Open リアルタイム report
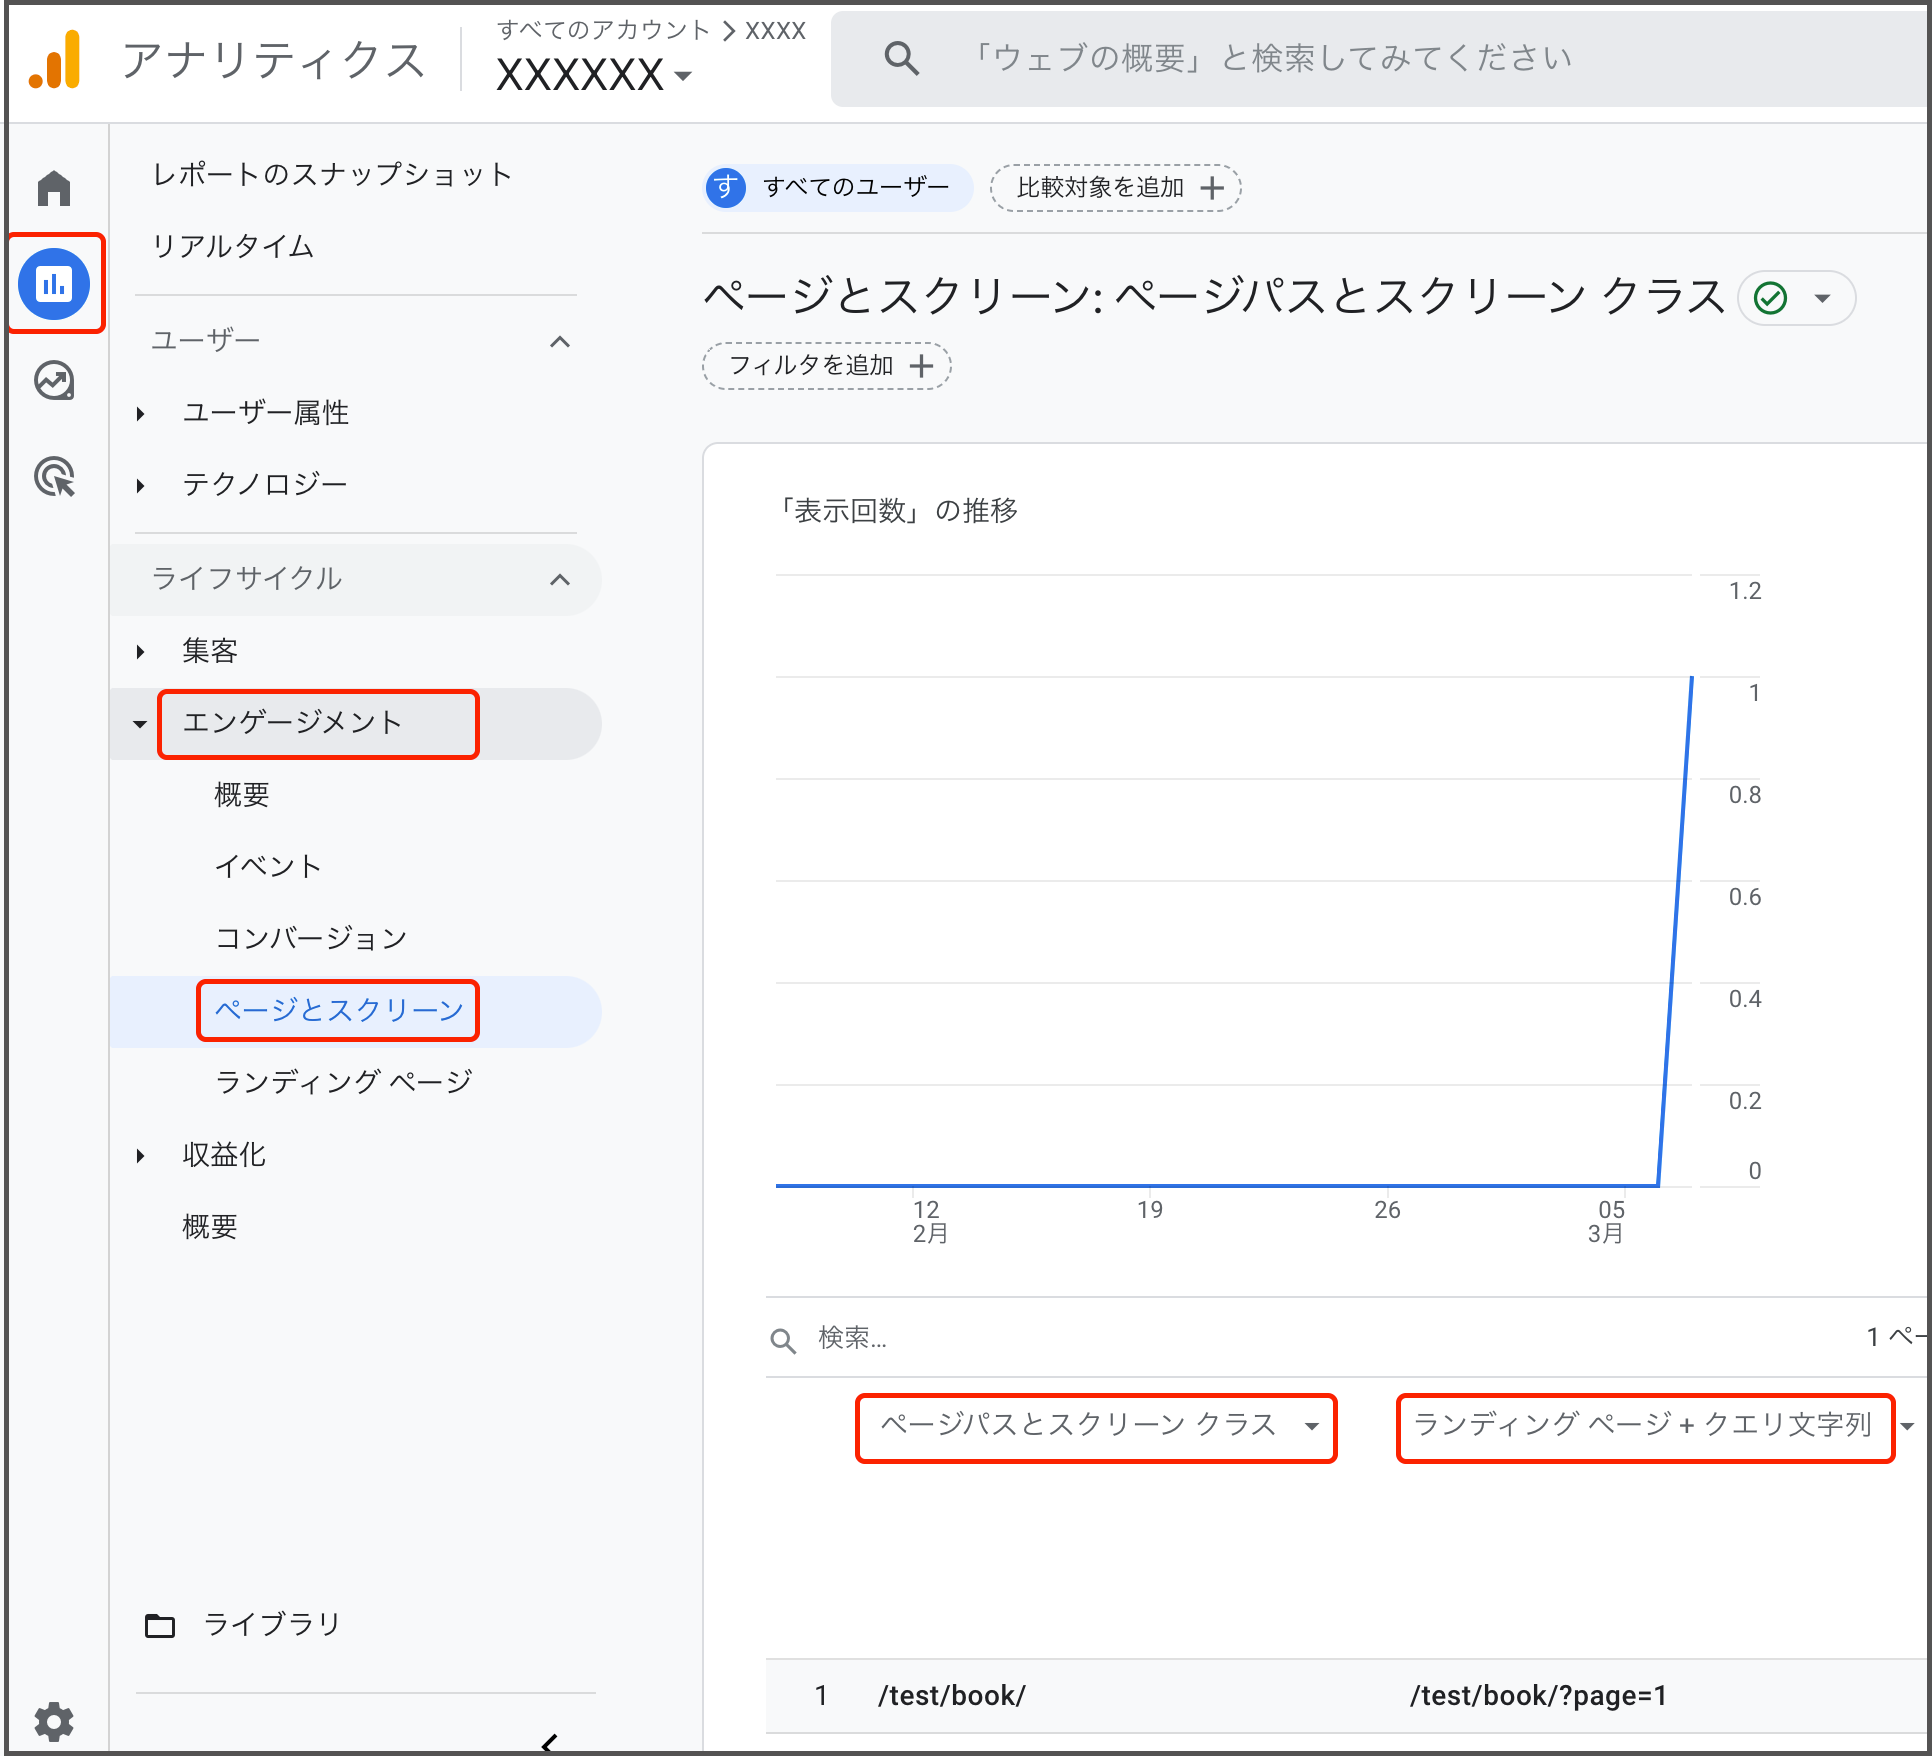Image resolution: width=1932 pixels, height=1756 pixels. [x=233, y=247]
